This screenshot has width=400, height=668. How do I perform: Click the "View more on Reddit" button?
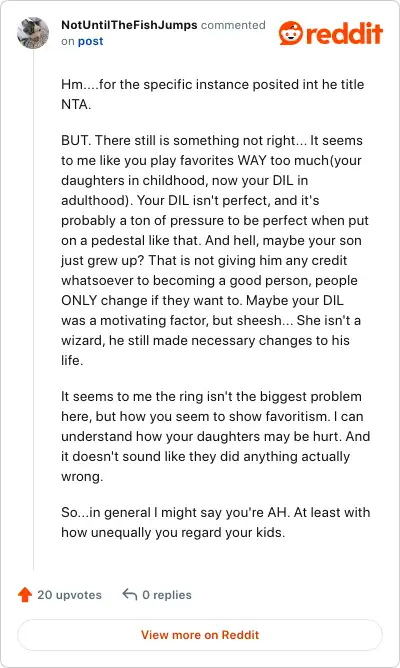[200, 635]
